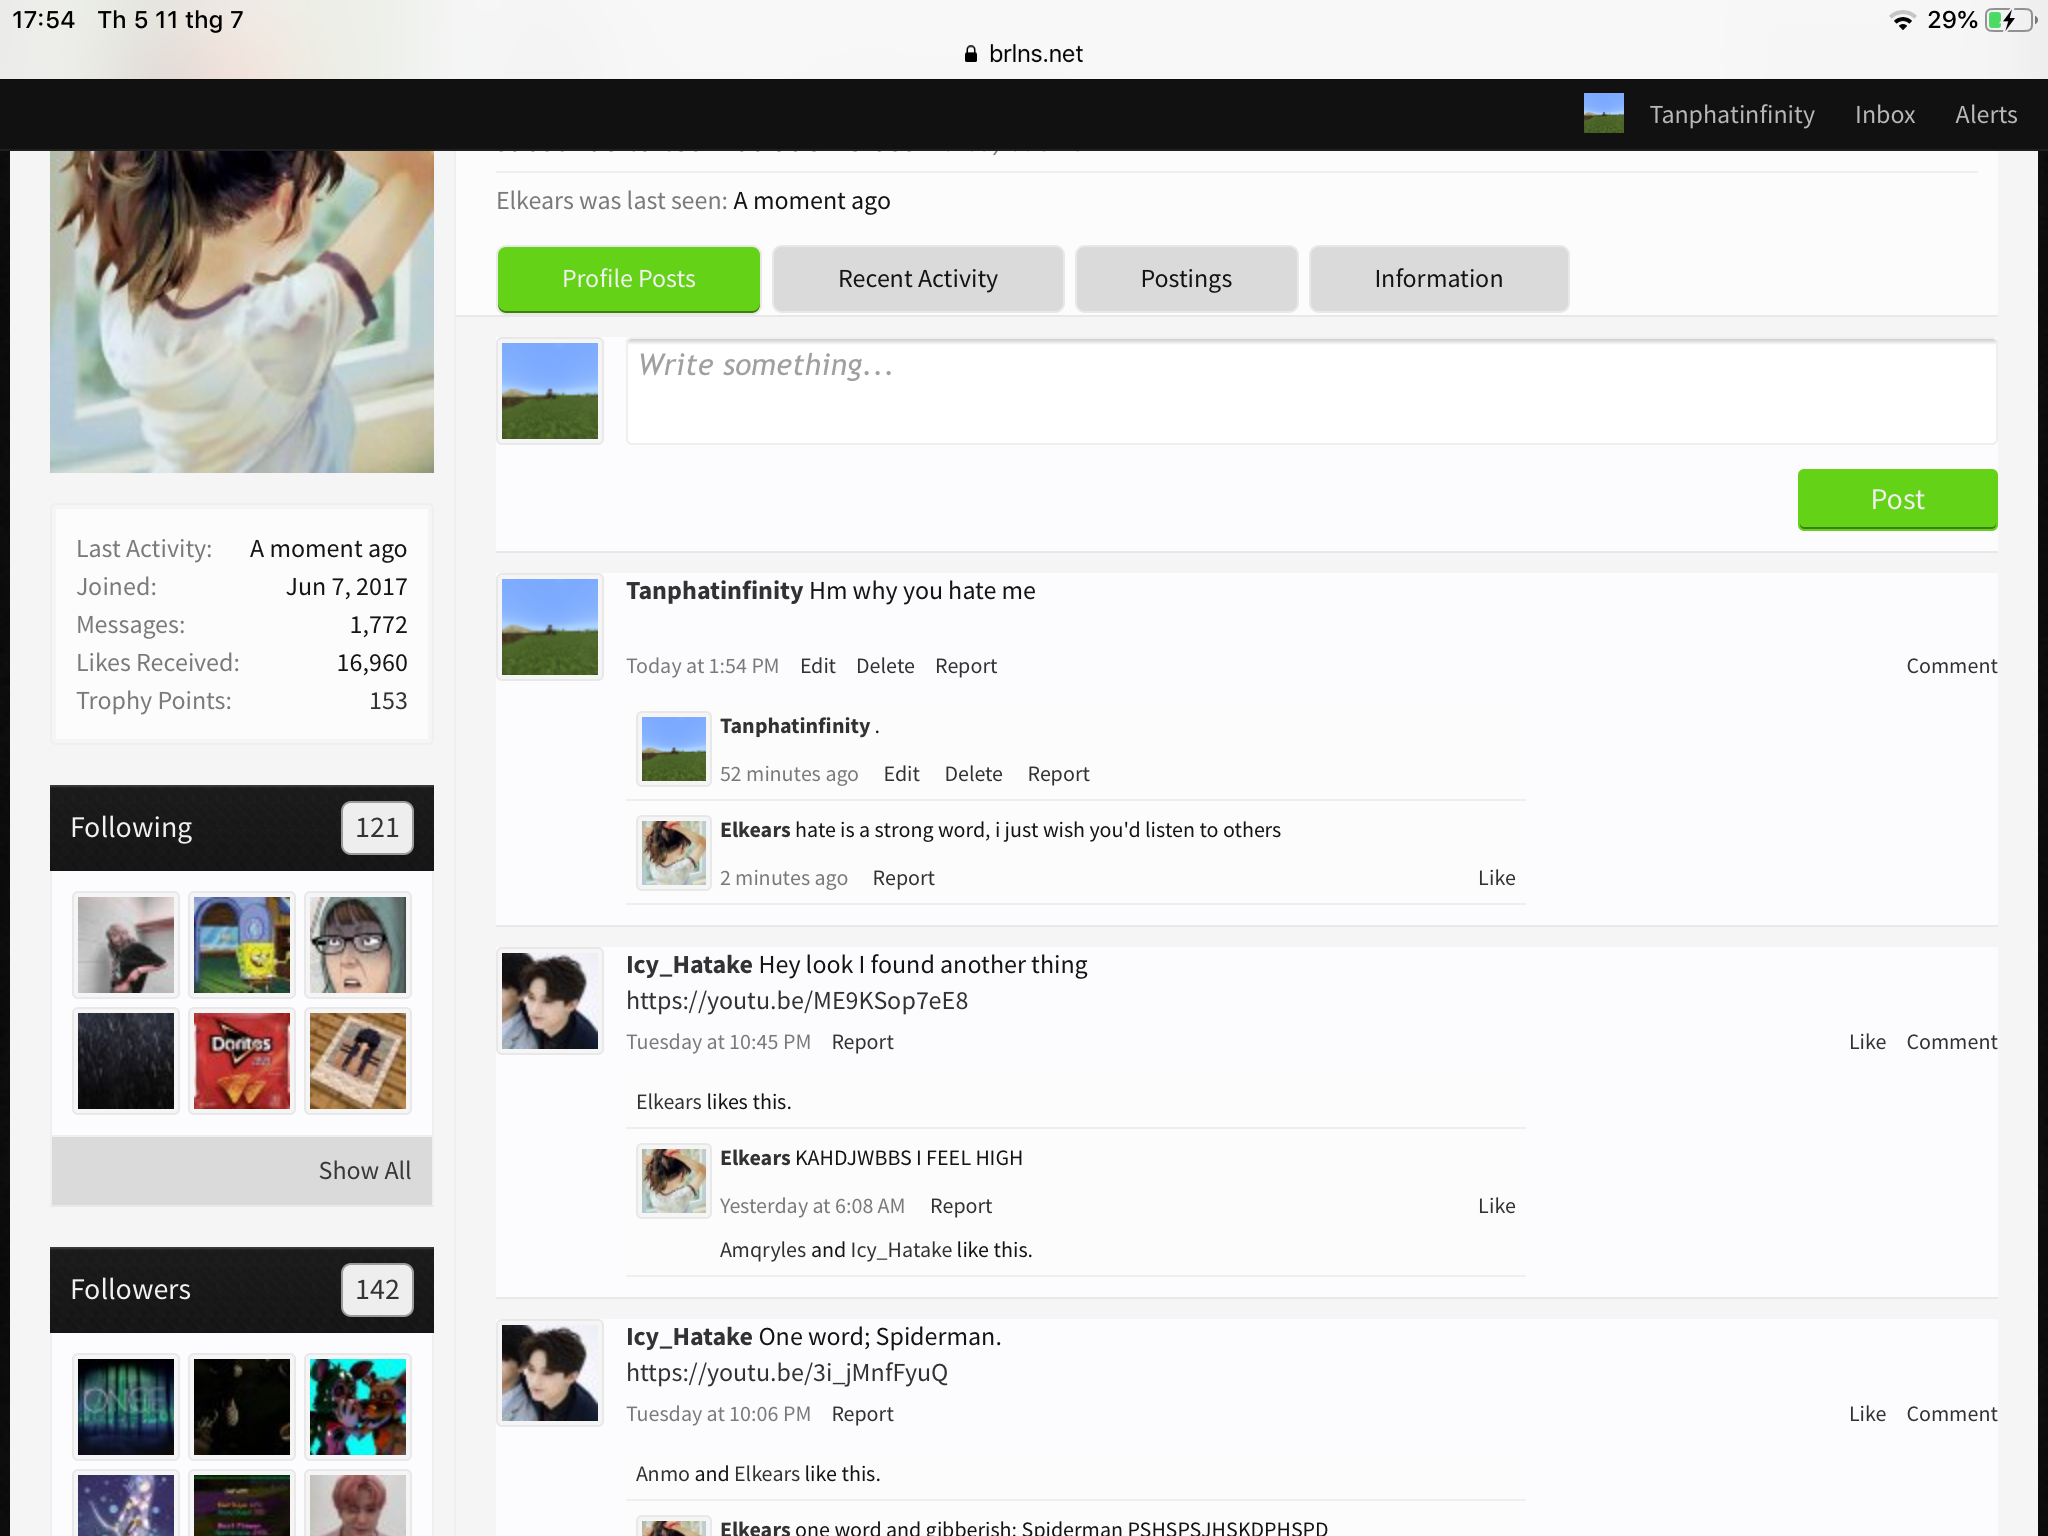Open Icy_Hatake's avatar on the Spiderman post
The image size is (2048, 1536).
pyautogui.click(x=550, y=1373)
